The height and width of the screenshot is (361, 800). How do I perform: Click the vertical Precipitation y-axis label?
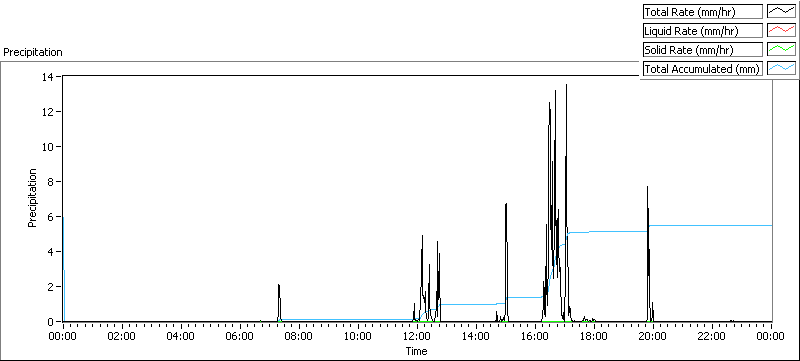(32, 198)
